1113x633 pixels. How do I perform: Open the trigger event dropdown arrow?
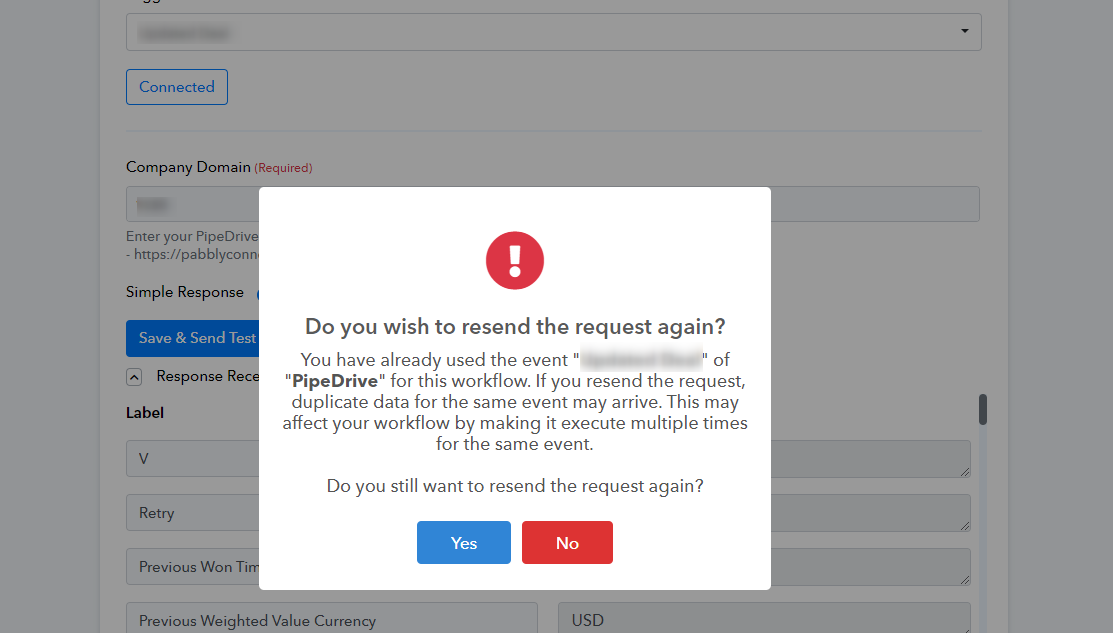pyautogui.click(x=965, y=31)
